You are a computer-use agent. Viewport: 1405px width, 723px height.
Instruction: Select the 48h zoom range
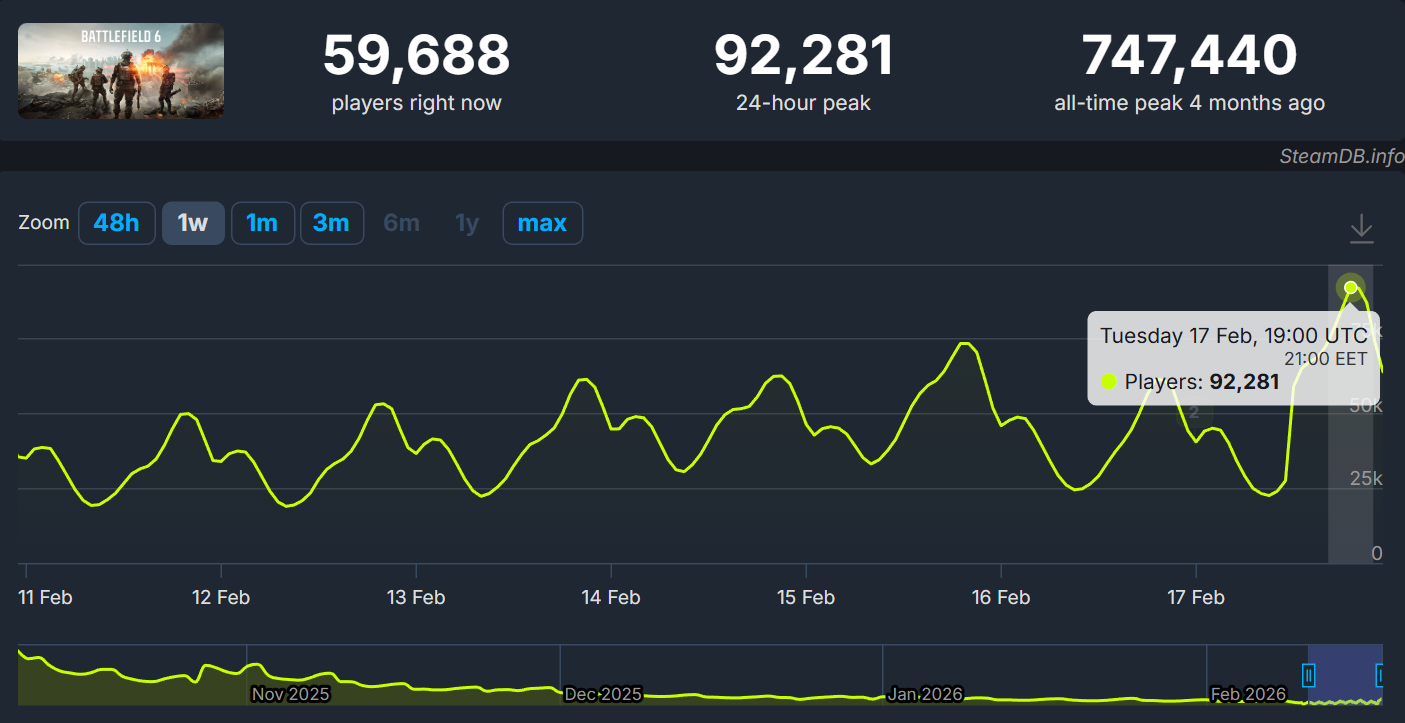(117, 223)
